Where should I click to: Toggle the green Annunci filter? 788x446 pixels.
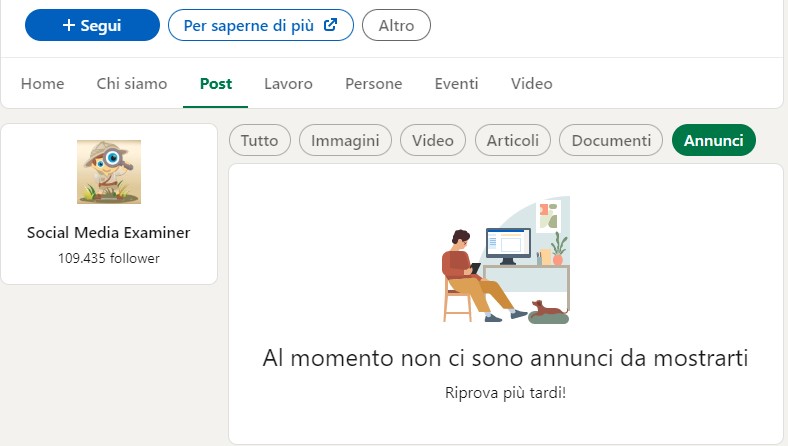click(714, 141)
